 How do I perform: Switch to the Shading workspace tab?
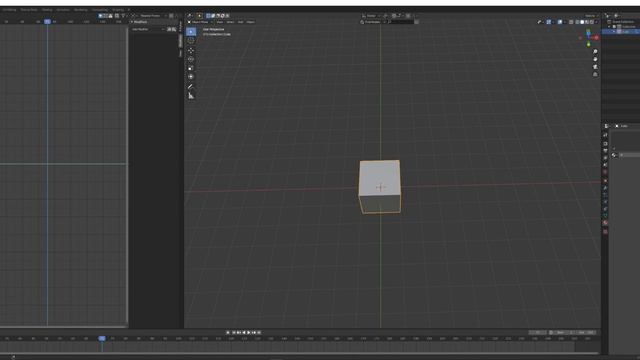coord(47,9)
